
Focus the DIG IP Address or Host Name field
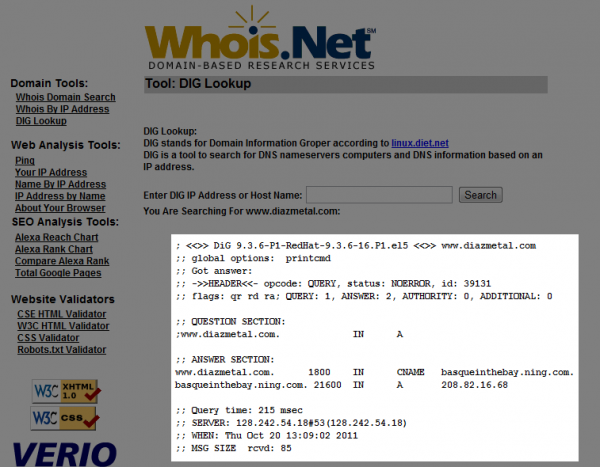click(379, 195)
